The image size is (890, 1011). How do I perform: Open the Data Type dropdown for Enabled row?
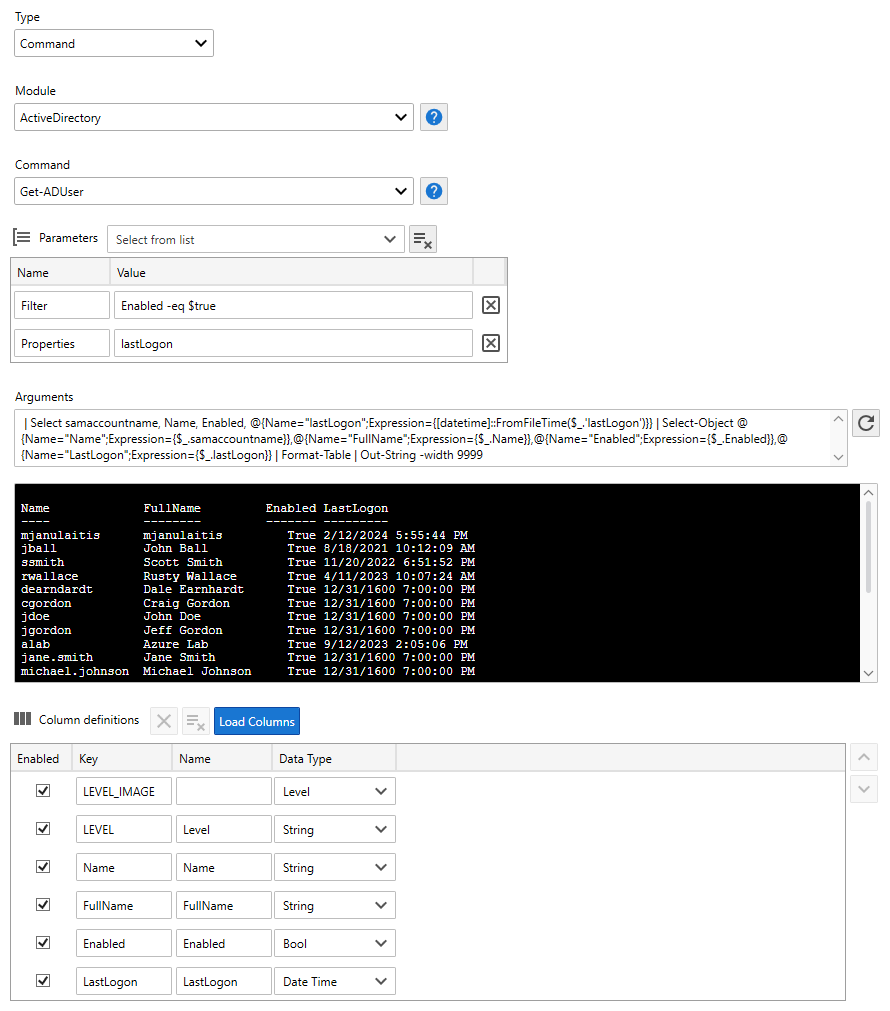click(334, 943)
